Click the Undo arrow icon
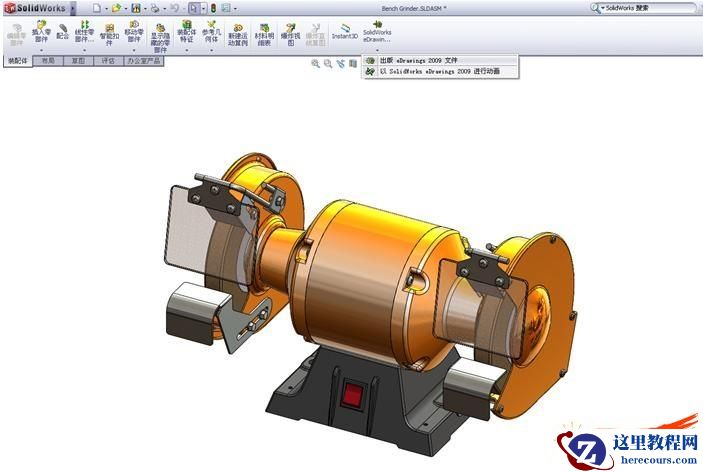This screenshot has height=472, width=703. point(174,8)
